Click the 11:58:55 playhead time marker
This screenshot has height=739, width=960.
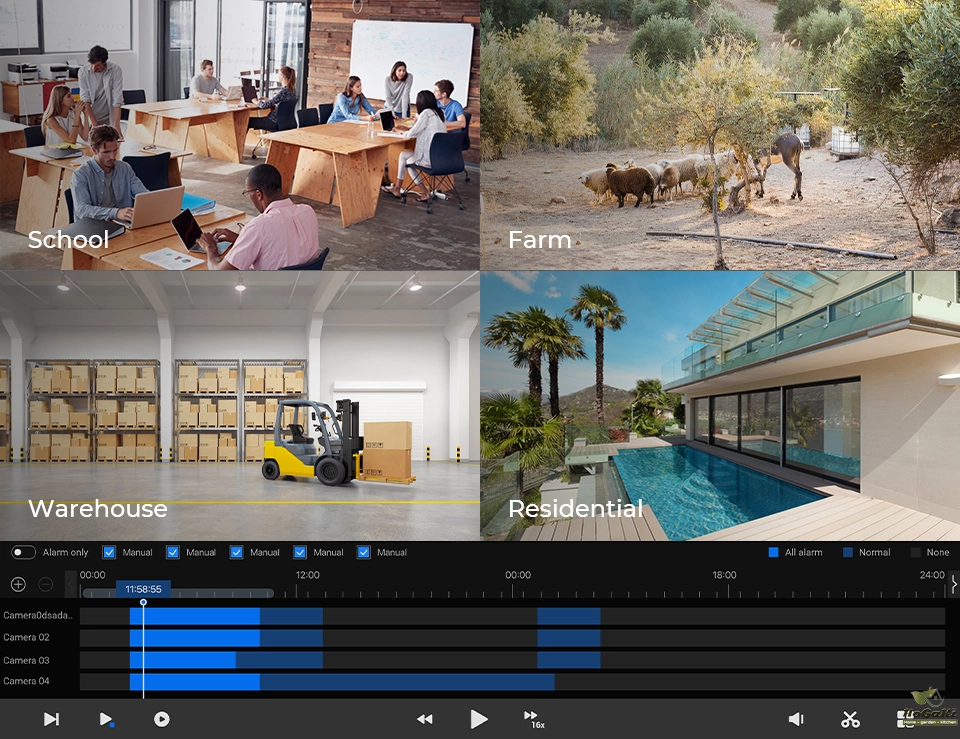143,589
